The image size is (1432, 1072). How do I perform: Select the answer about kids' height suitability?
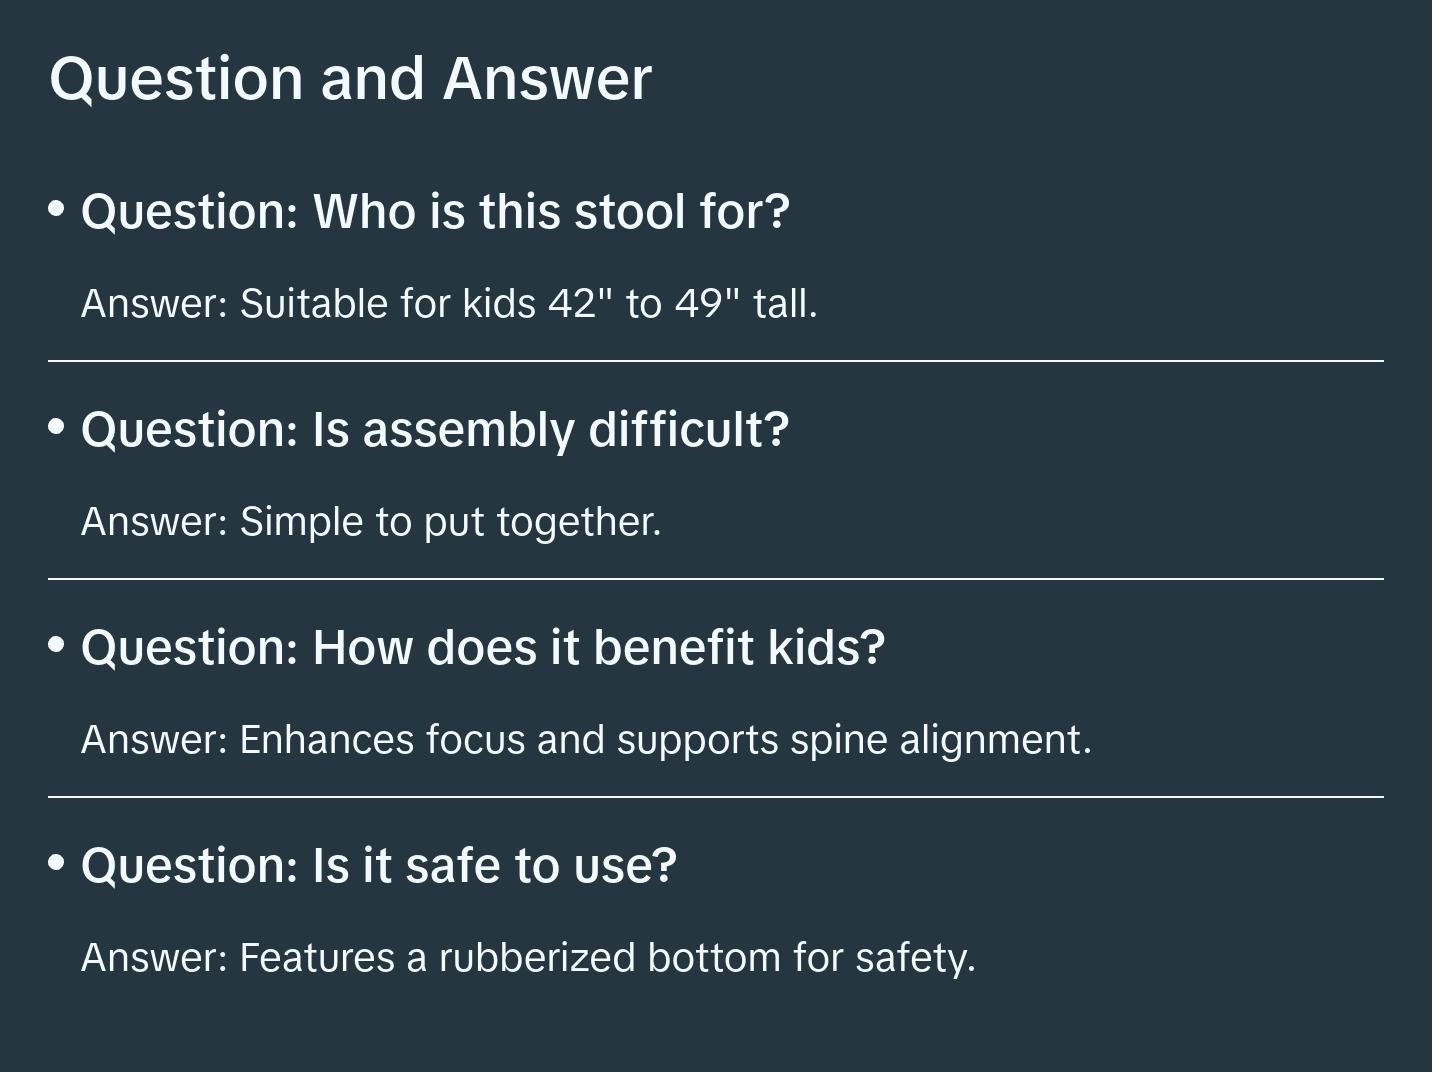click(x=449, y=304)
